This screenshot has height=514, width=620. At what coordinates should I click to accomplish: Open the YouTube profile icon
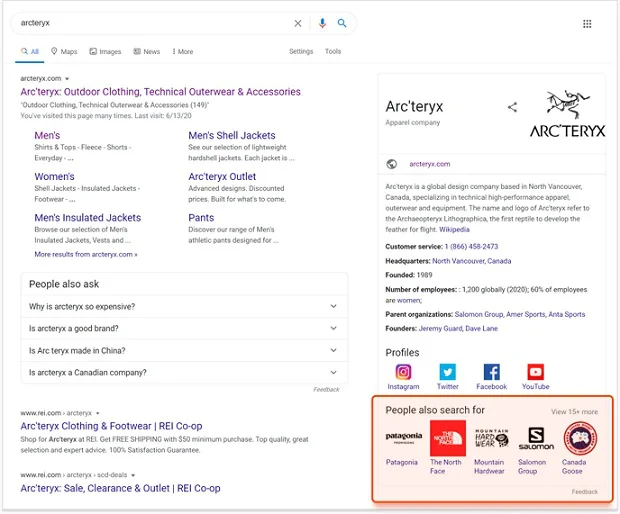tap(535, 372)
